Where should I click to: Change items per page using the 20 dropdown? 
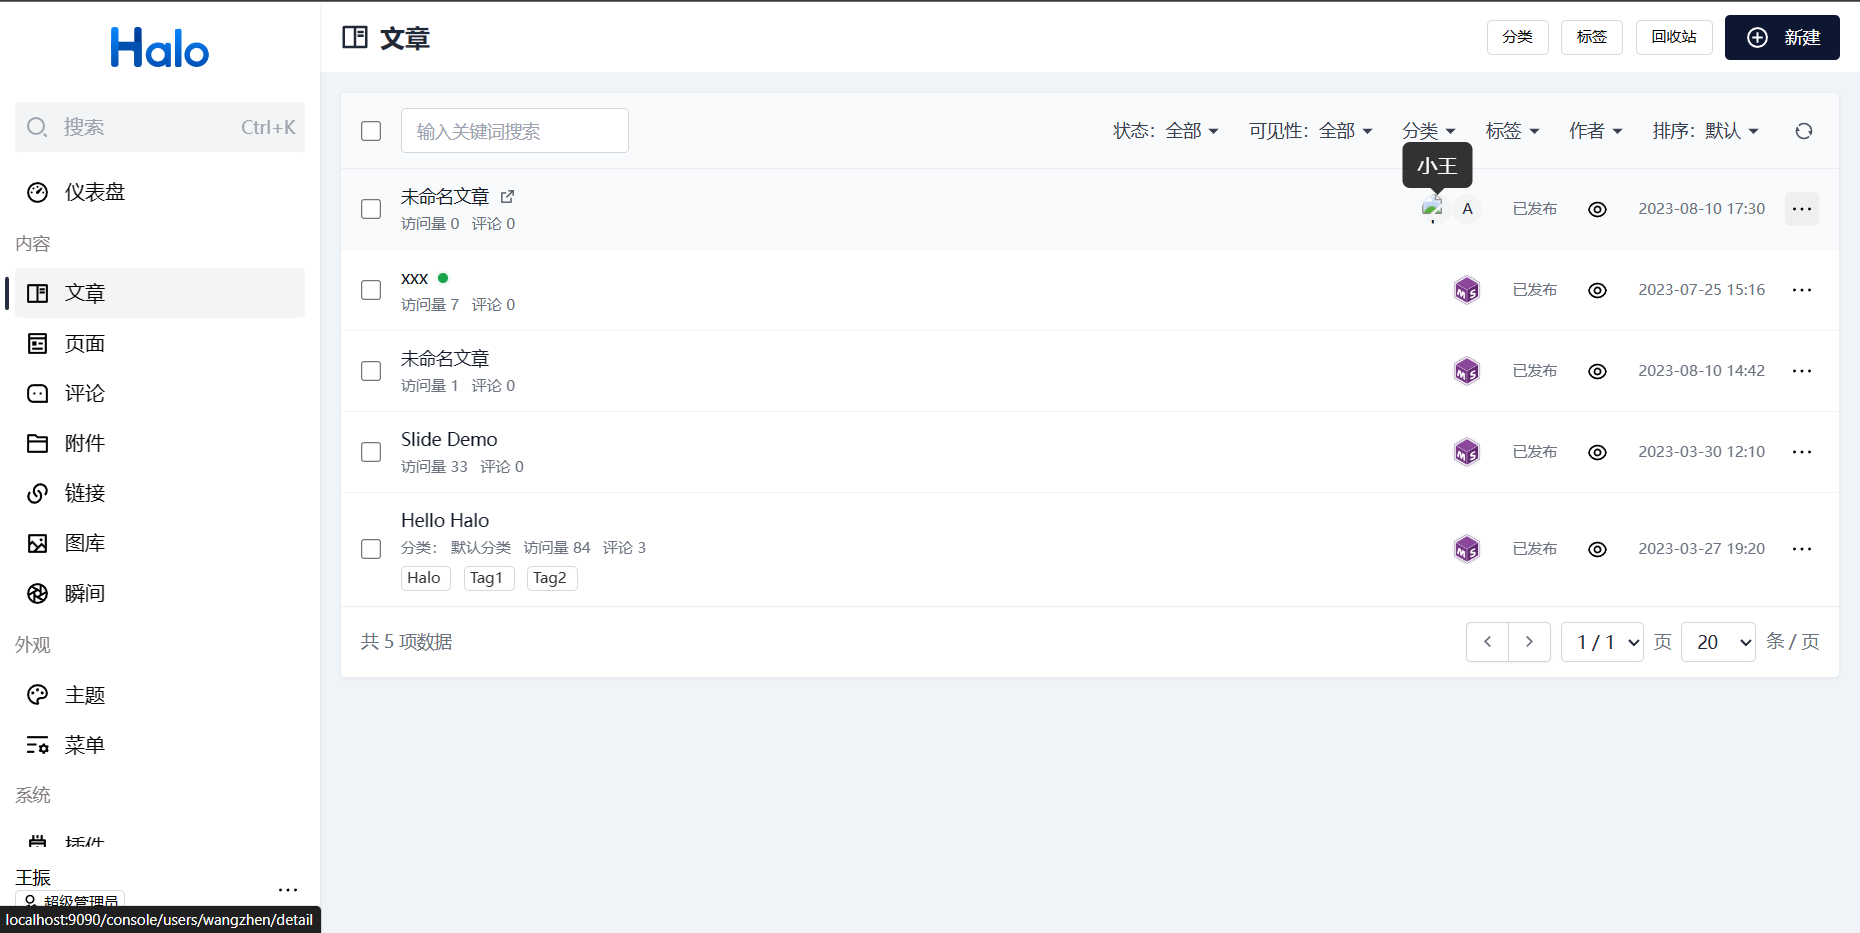tap(1717, 641)
